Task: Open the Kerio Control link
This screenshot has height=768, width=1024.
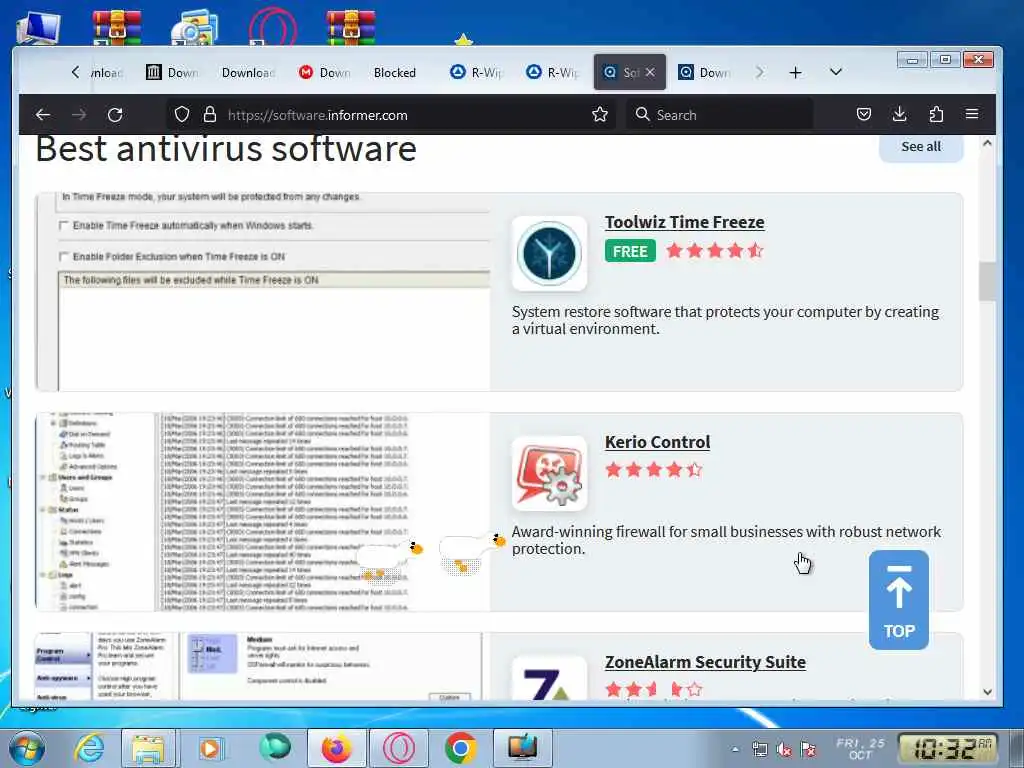Action: [657, 442]
